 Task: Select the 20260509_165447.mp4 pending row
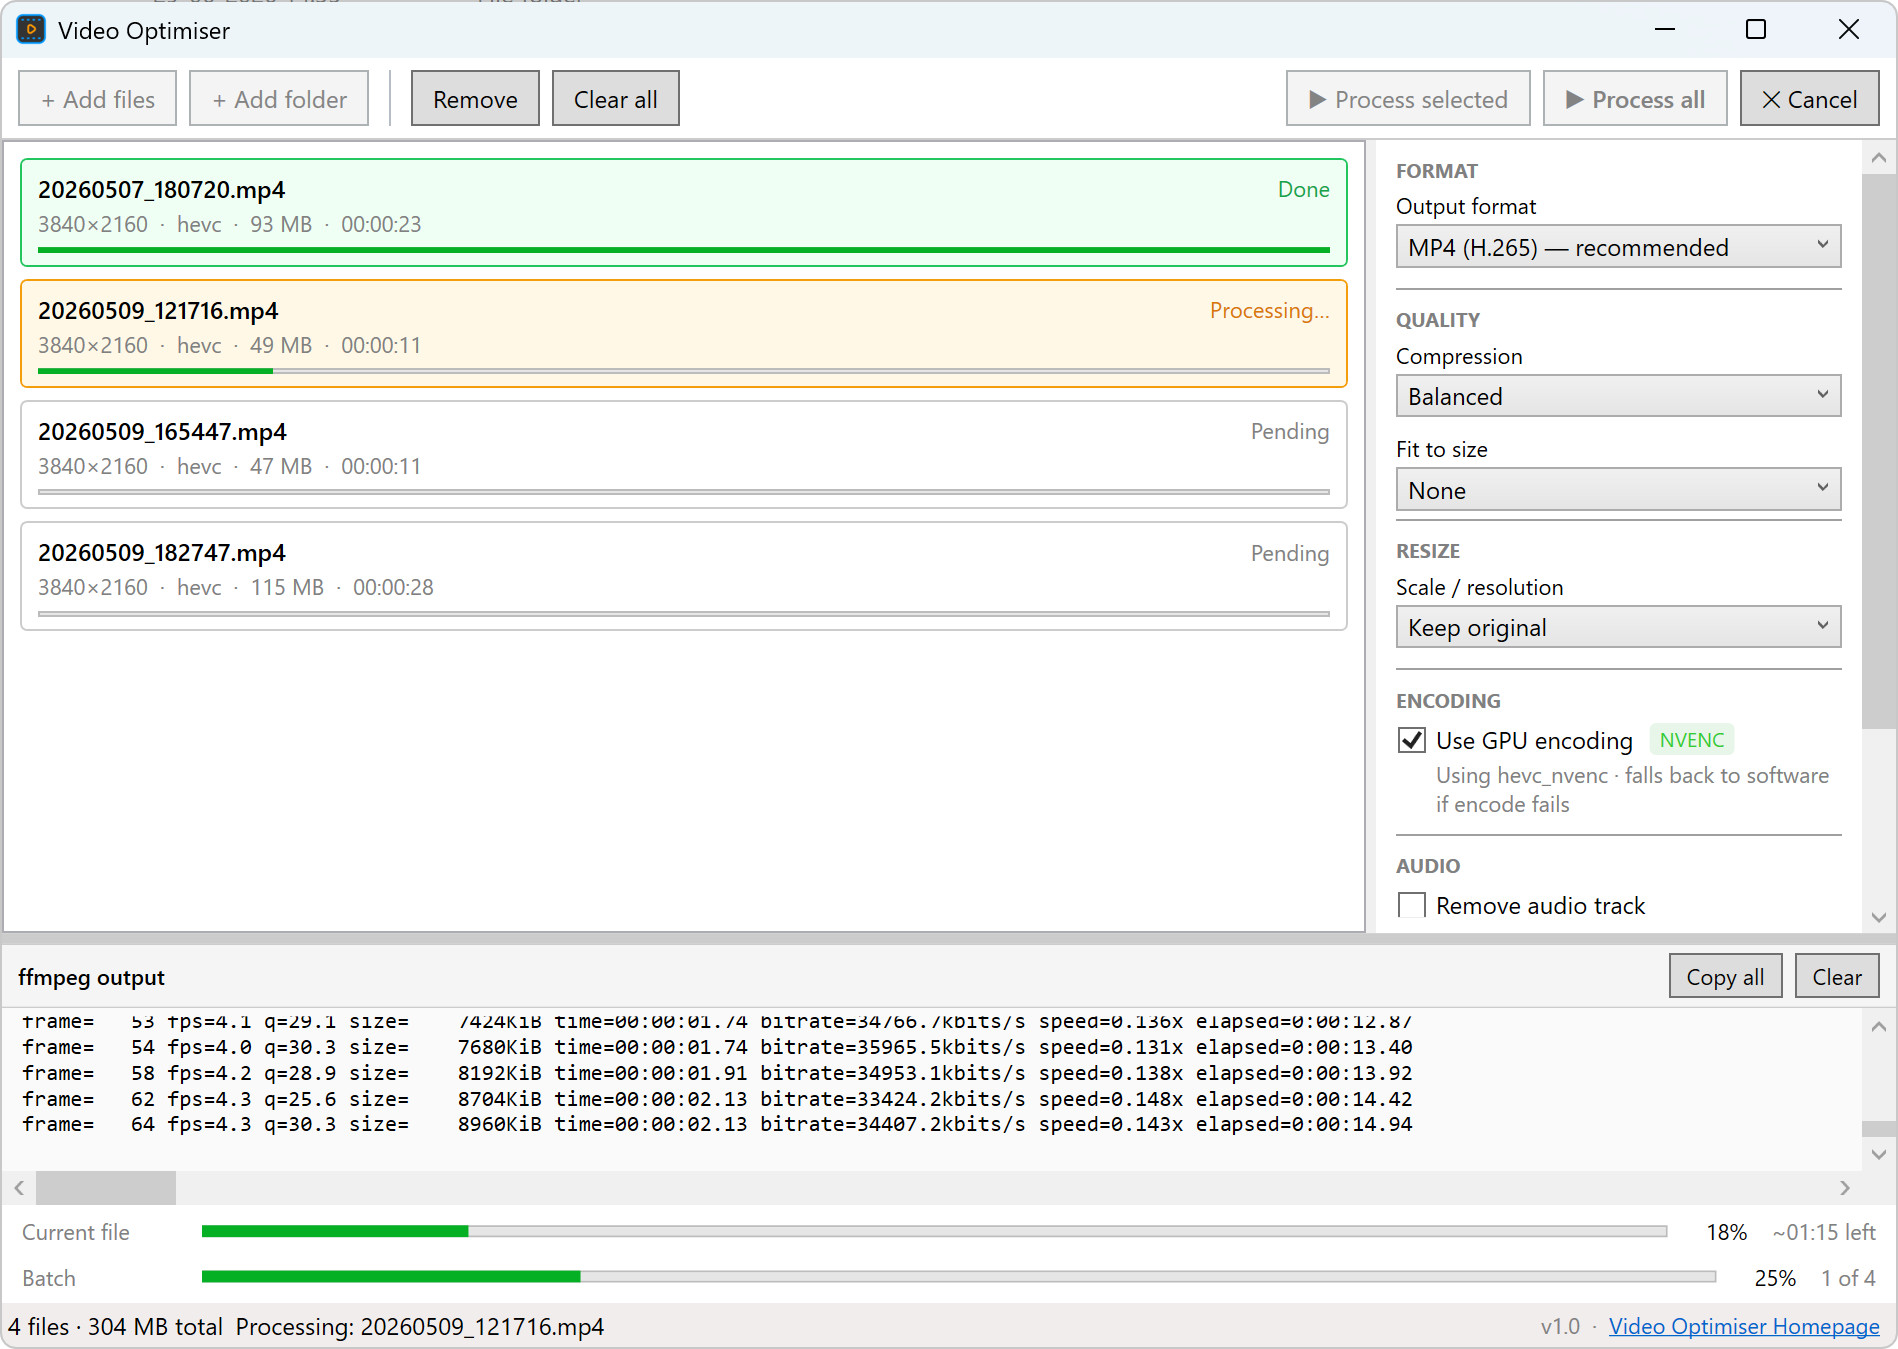(x=684, y=454)
